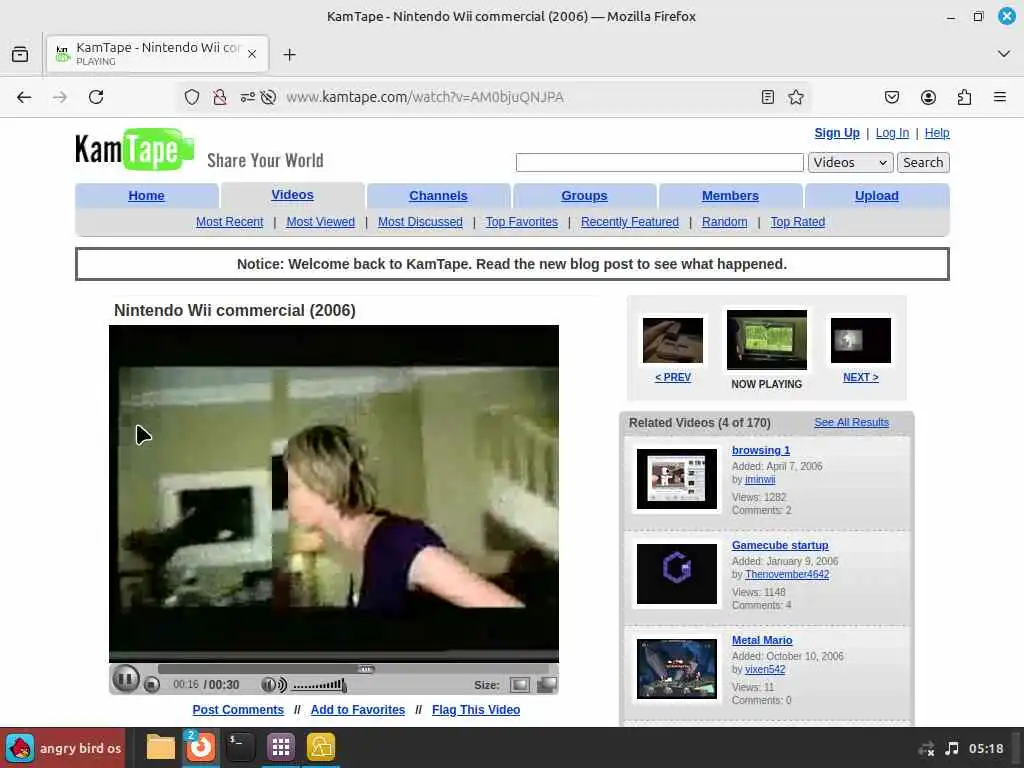Open the file manager in the taskbar
Screen dimensions: 1024x768
pyautogui.click(x=161, y=747)
